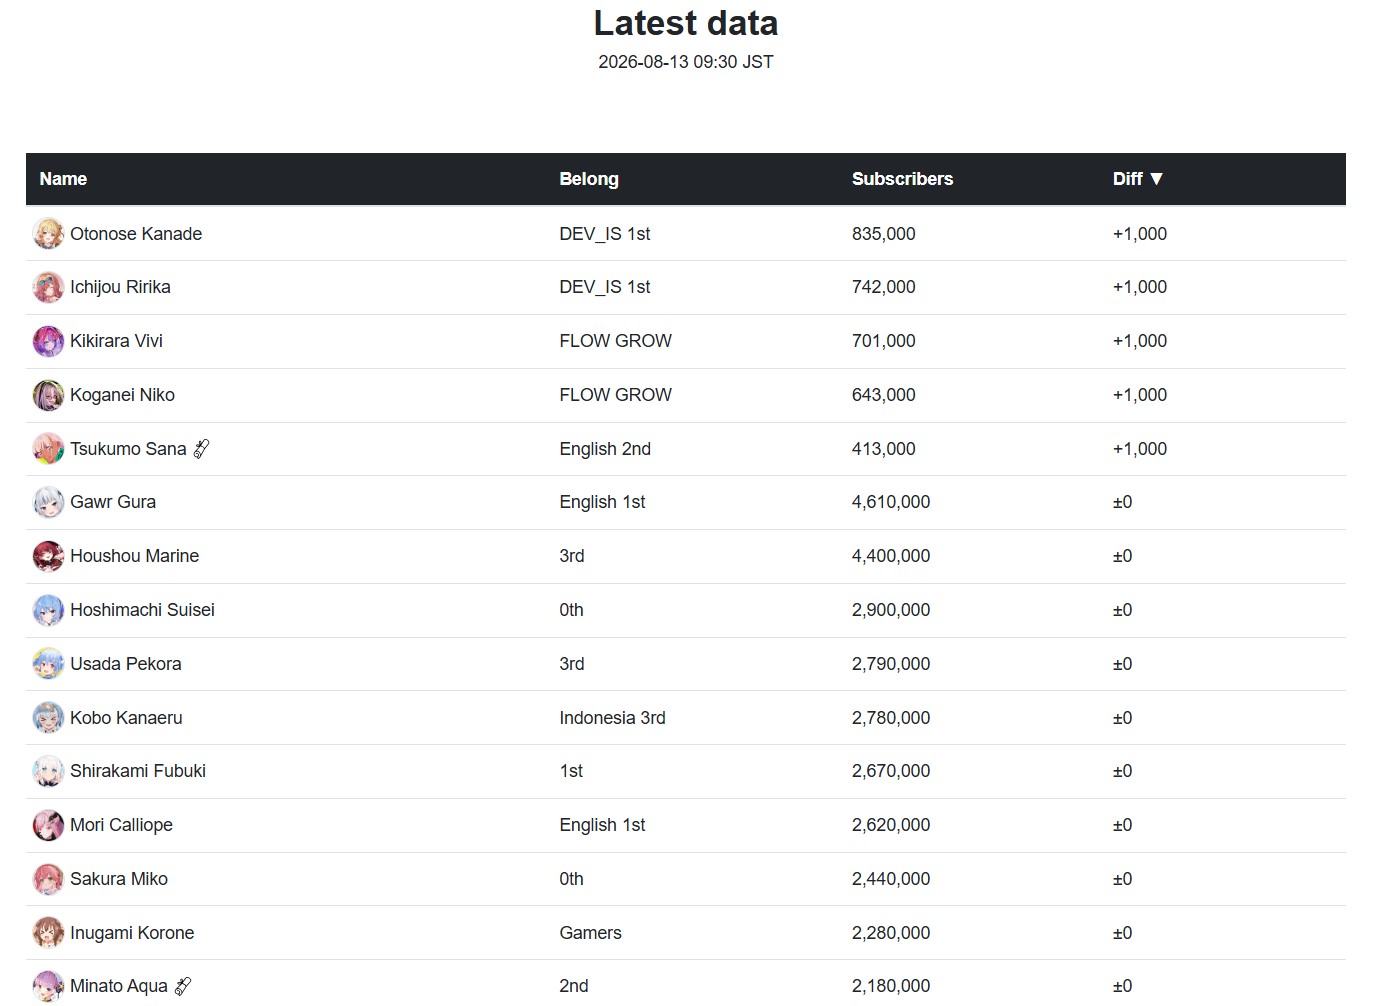The image size is (1374, 1006).
Task: Click Diff value in Gawr Gura row
Action: coord(1123,502)
